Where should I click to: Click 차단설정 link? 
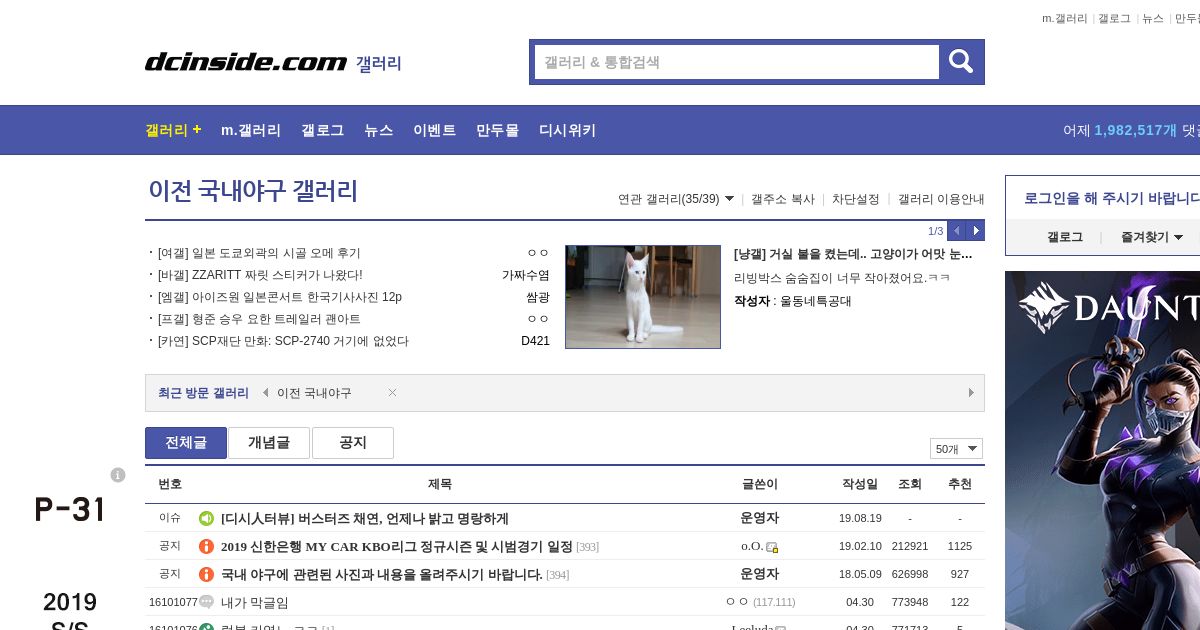(856, 199)
